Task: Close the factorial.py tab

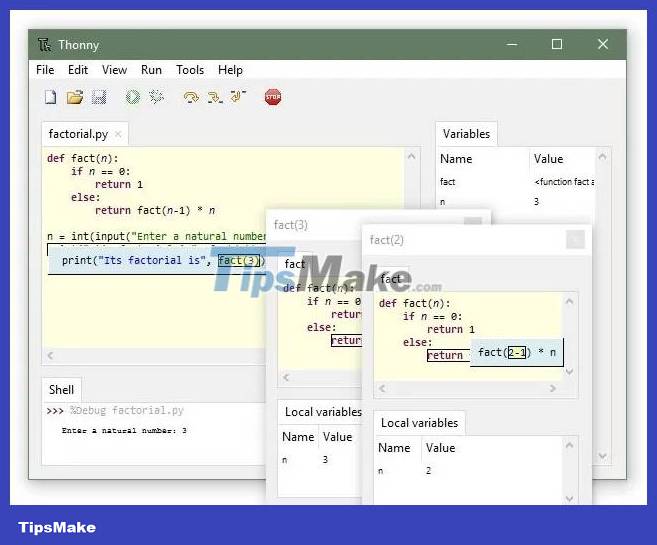Action: point(118,134)
